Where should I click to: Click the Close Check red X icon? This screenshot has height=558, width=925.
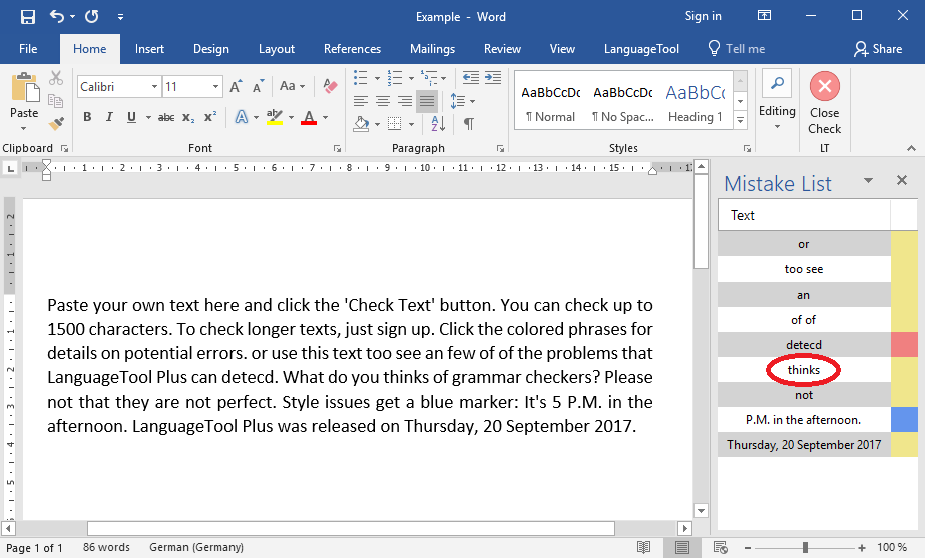point(824,87)
